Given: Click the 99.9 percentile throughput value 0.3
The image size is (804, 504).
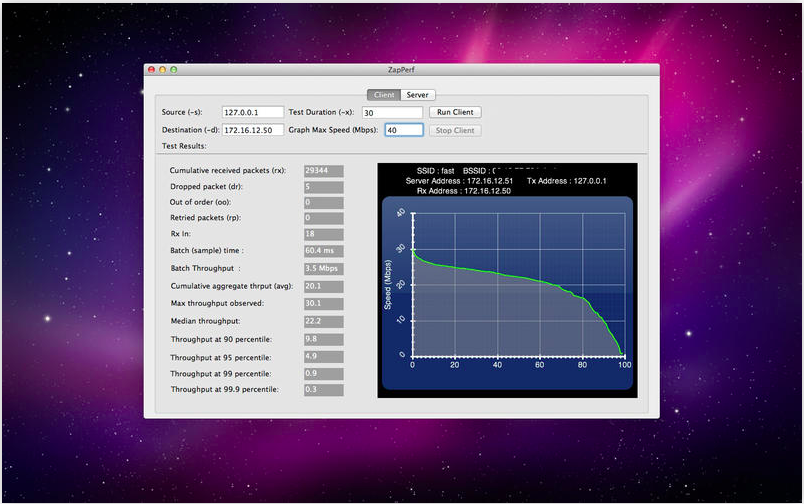Looking at the screenshot, I should [x=324, y=390].
